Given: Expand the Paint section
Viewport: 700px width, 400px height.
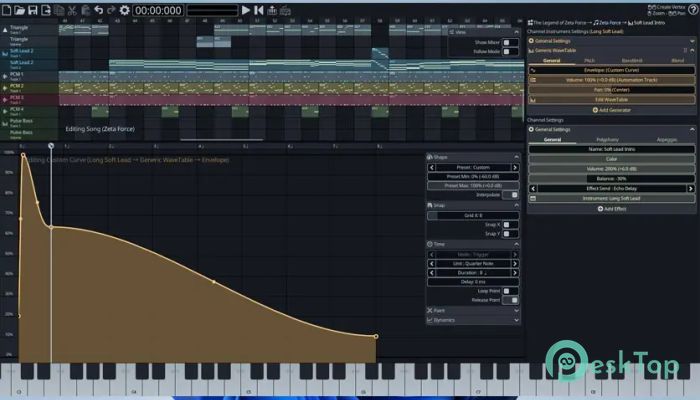Looking at the screenshot, I should (x=517, y=310).
